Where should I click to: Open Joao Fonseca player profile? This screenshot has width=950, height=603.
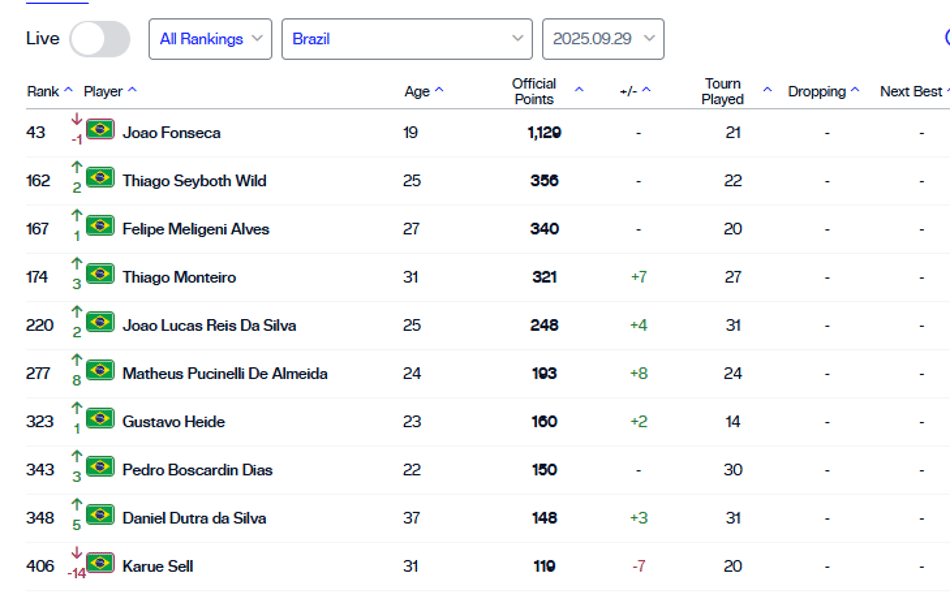click(171, 133)
